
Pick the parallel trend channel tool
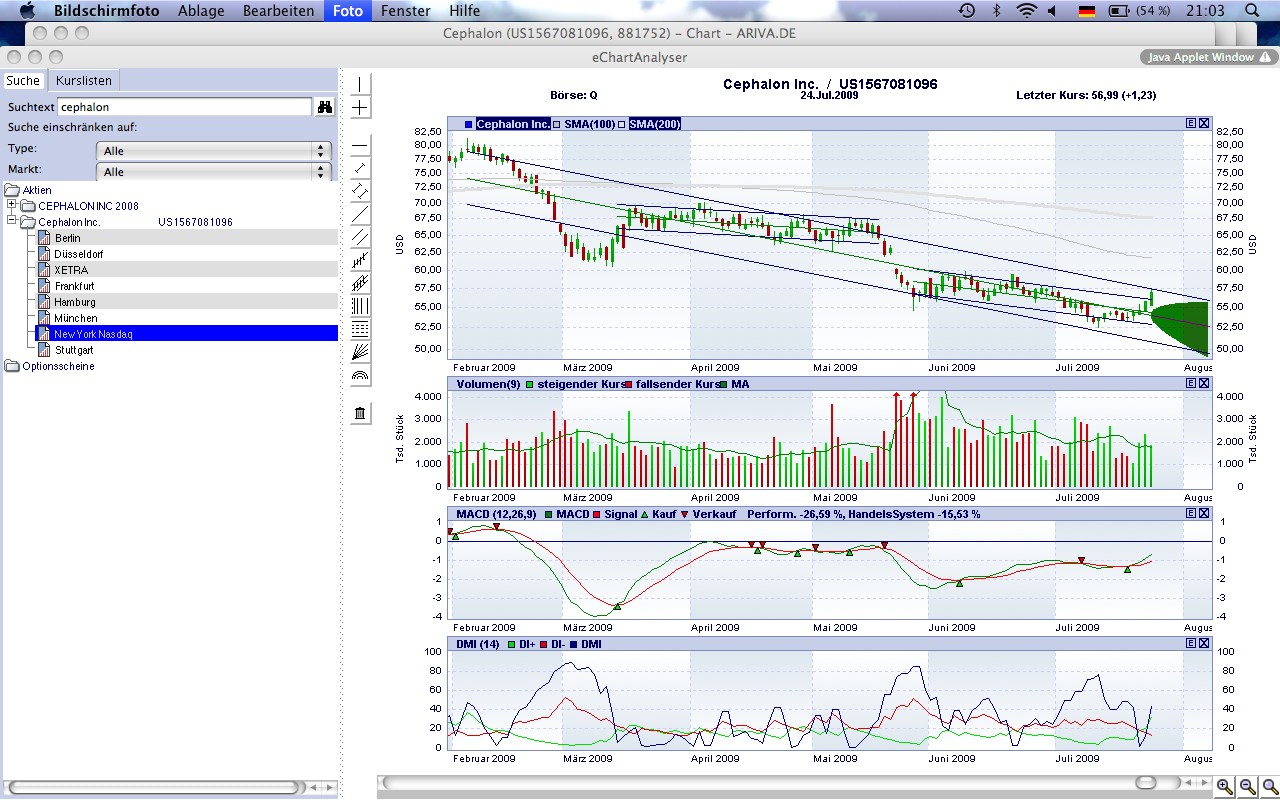coord(361,237)
